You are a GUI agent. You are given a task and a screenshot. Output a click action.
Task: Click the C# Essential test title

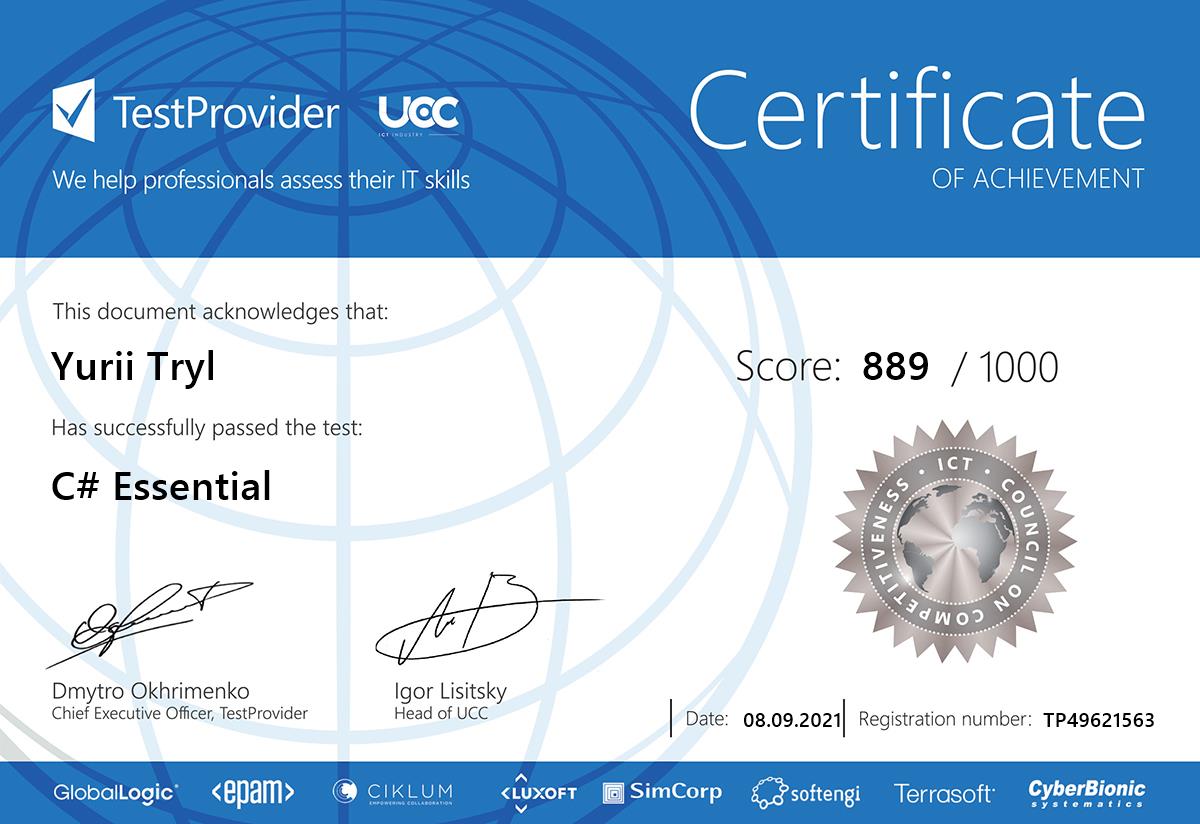point(161,487)
